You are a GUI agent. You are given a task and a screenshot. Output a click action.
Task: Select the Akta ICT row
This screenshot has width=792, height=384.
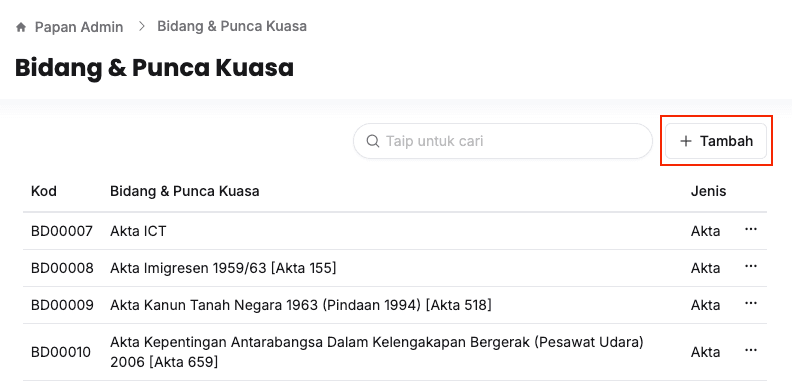(x=394, y=231)
